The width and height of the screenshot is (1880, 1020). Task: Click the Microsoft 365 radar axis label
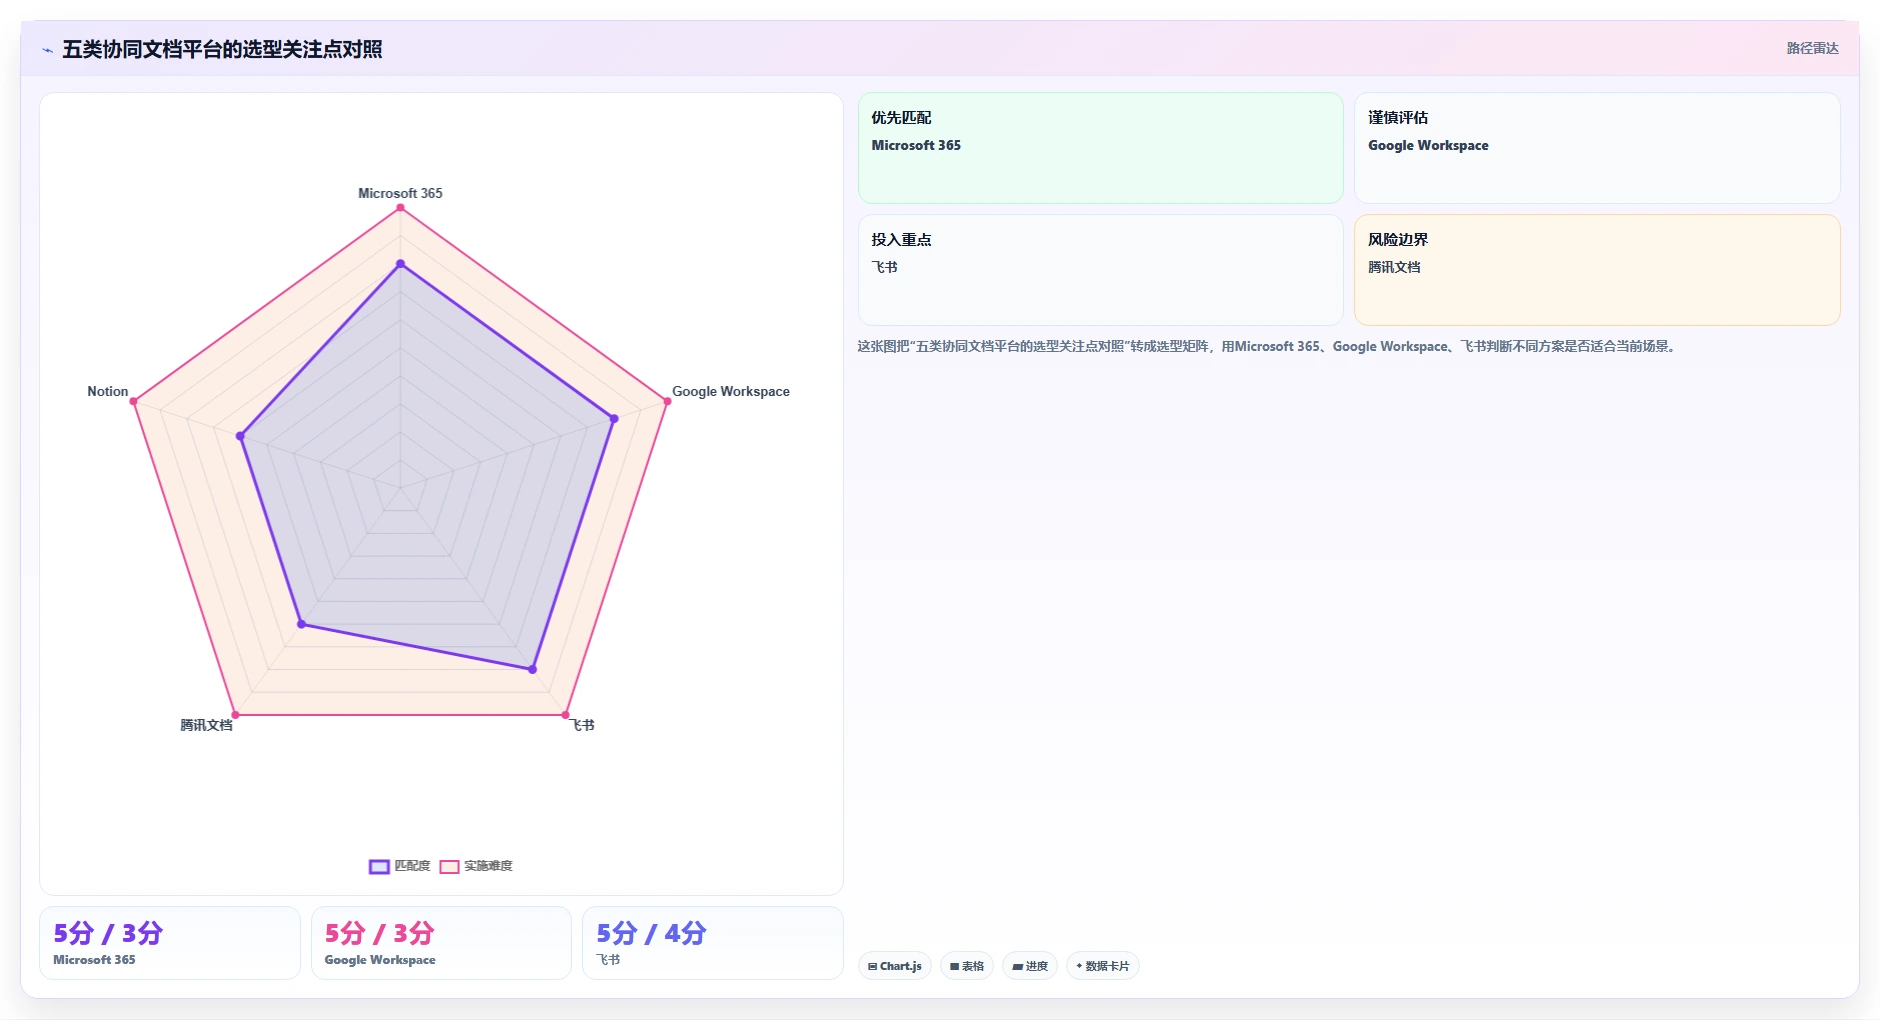[x=400, y=193]
